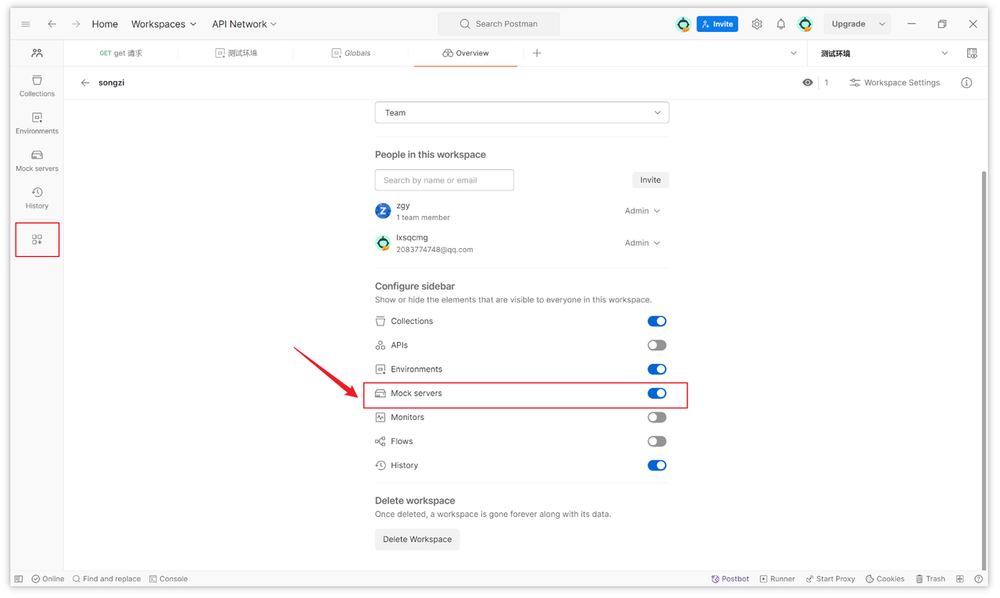The height and width of the screenshot is (598, 1000).
Task: Expand the Workspaces dropdown
Action: (163, 24)
